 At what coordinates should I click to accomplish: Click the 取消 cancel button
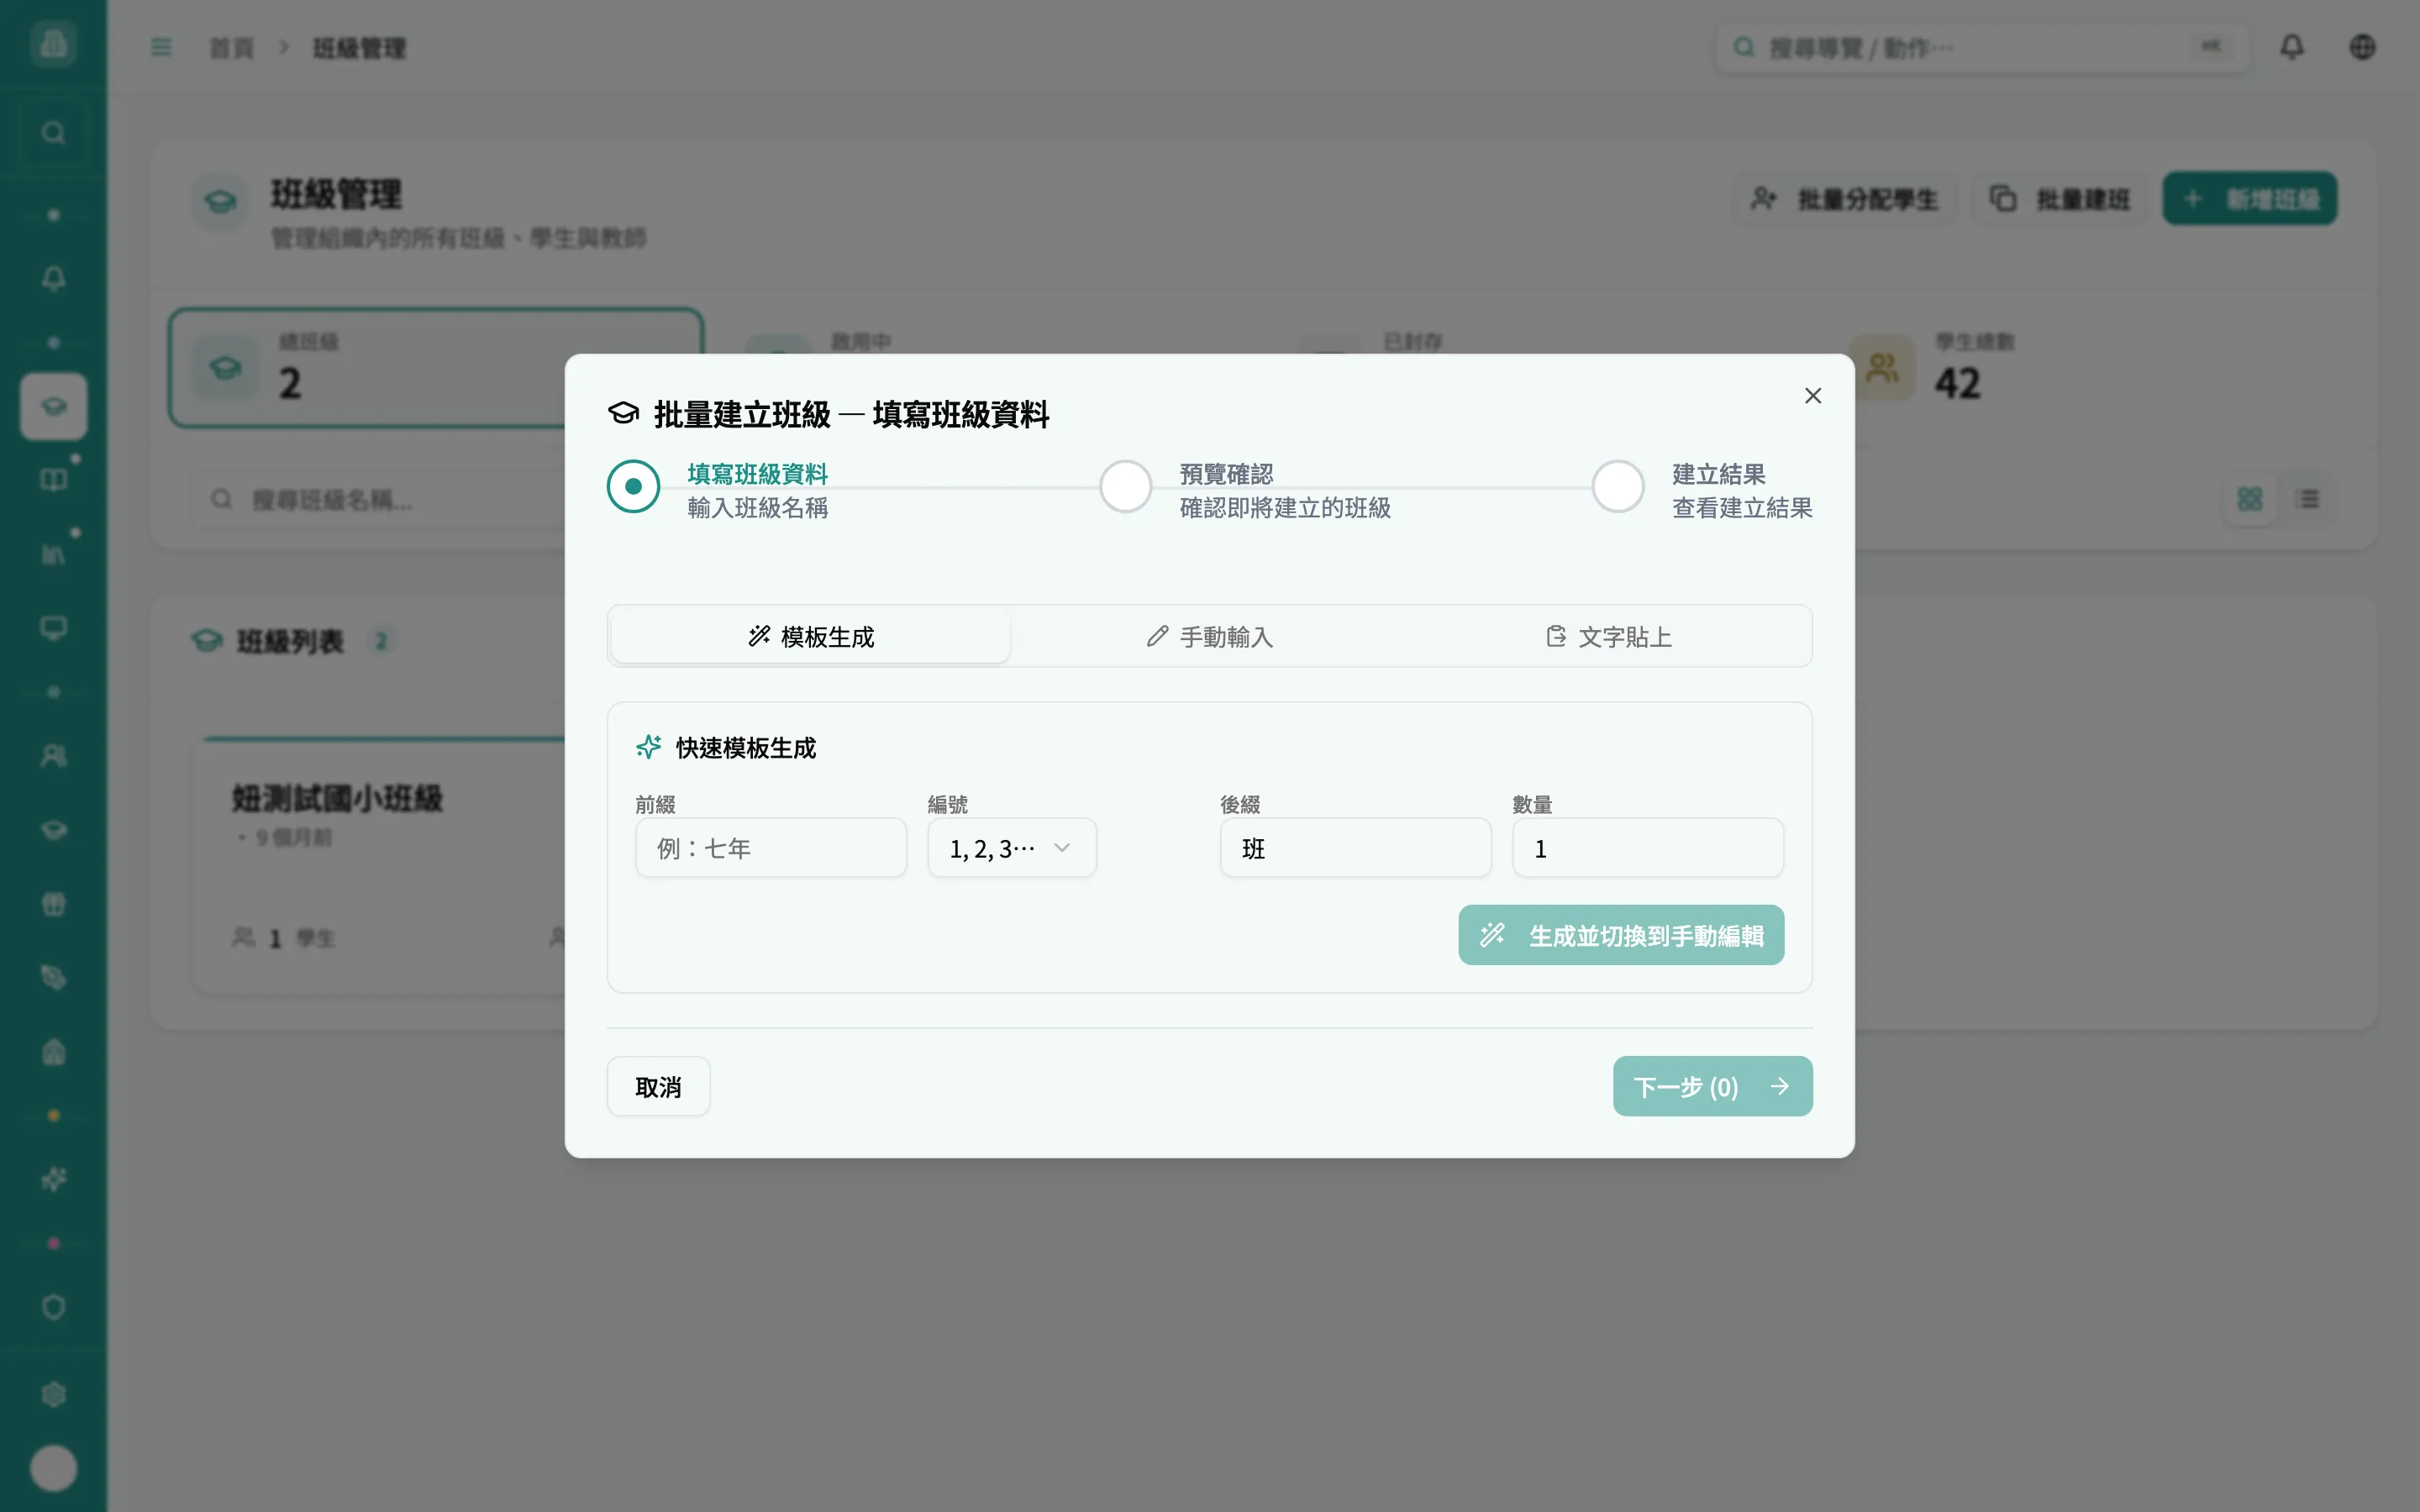pos(658,1086)
